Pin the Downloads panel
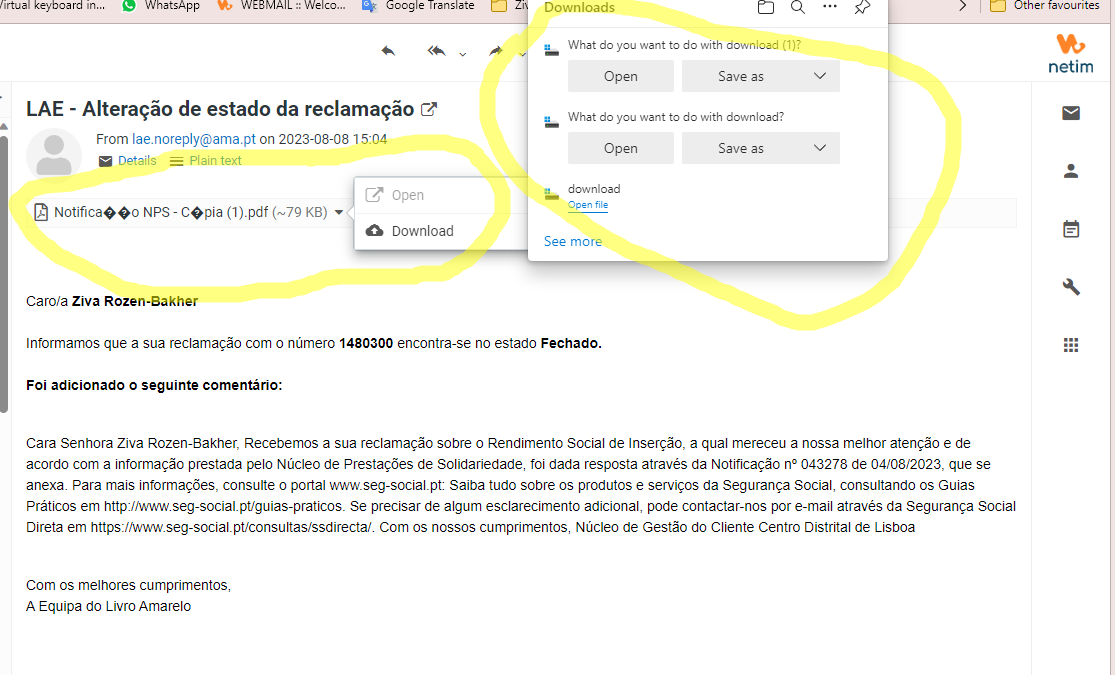Image resolution: width=1115 pixels, height=675 pixels. tap(862, 7)
